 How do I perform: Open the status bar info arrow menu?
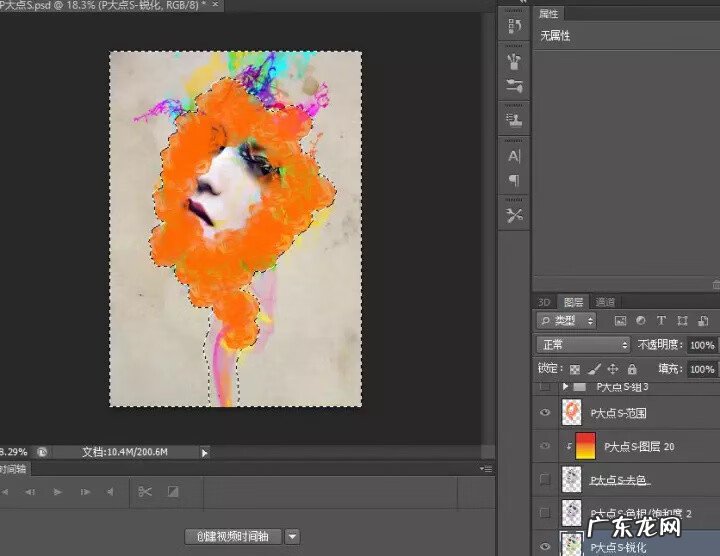tap(204, 453)
